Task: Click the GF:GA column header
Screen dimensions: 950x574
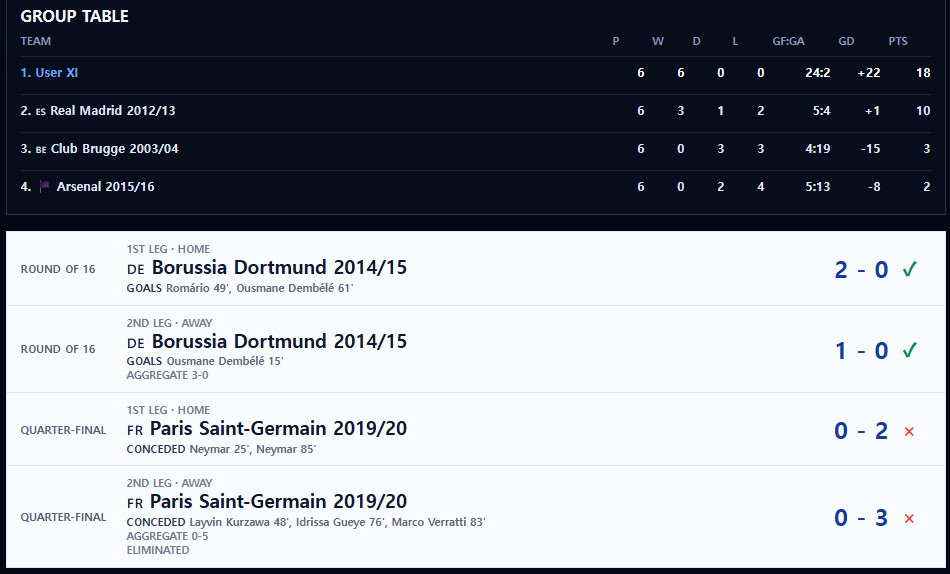Action: pyautogui.click(x=788, y=41)
